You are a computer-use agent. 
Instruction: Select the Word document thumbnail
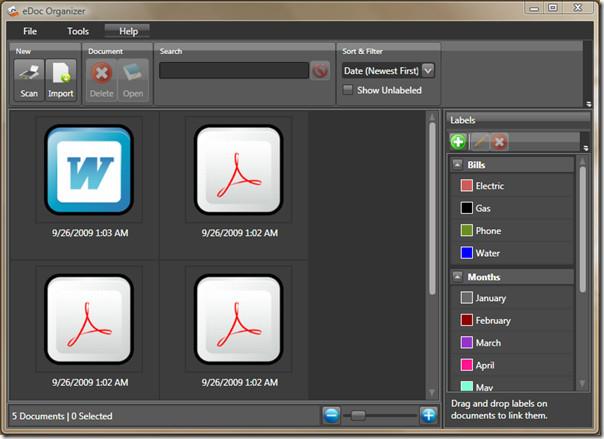coord(89,169)
